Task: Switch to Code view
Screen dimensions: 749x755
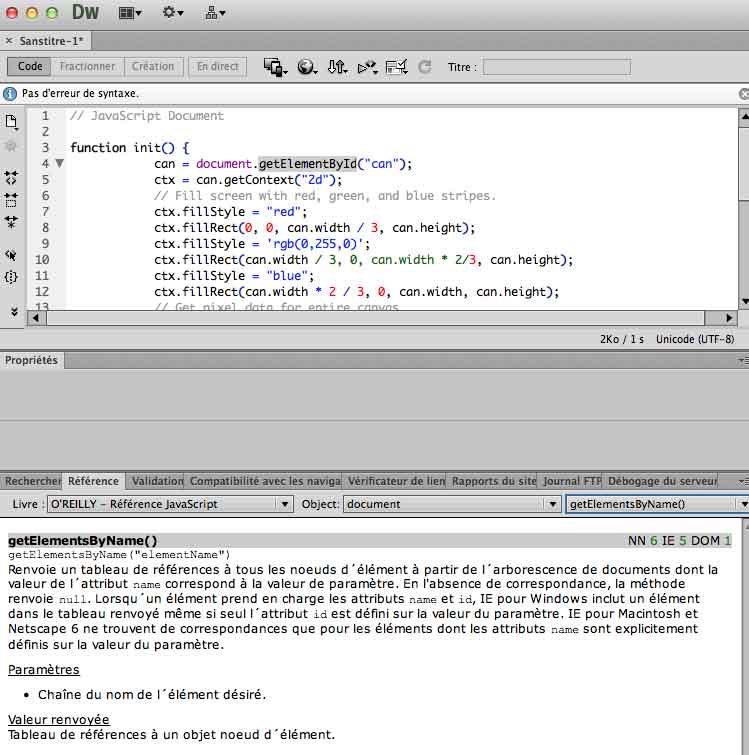Action: pyautogui.click(x=29, y=66)
